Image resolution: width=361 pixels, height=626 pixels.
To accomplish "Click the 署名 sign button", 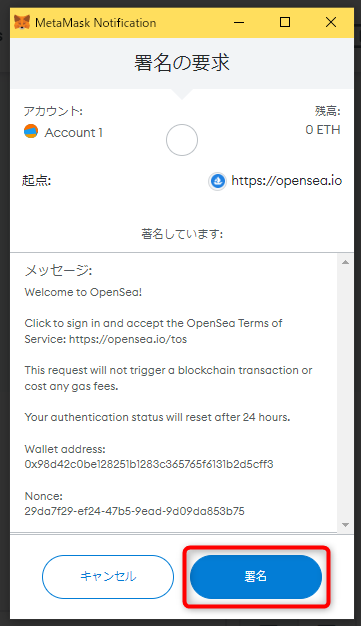I will click(256, 576).
